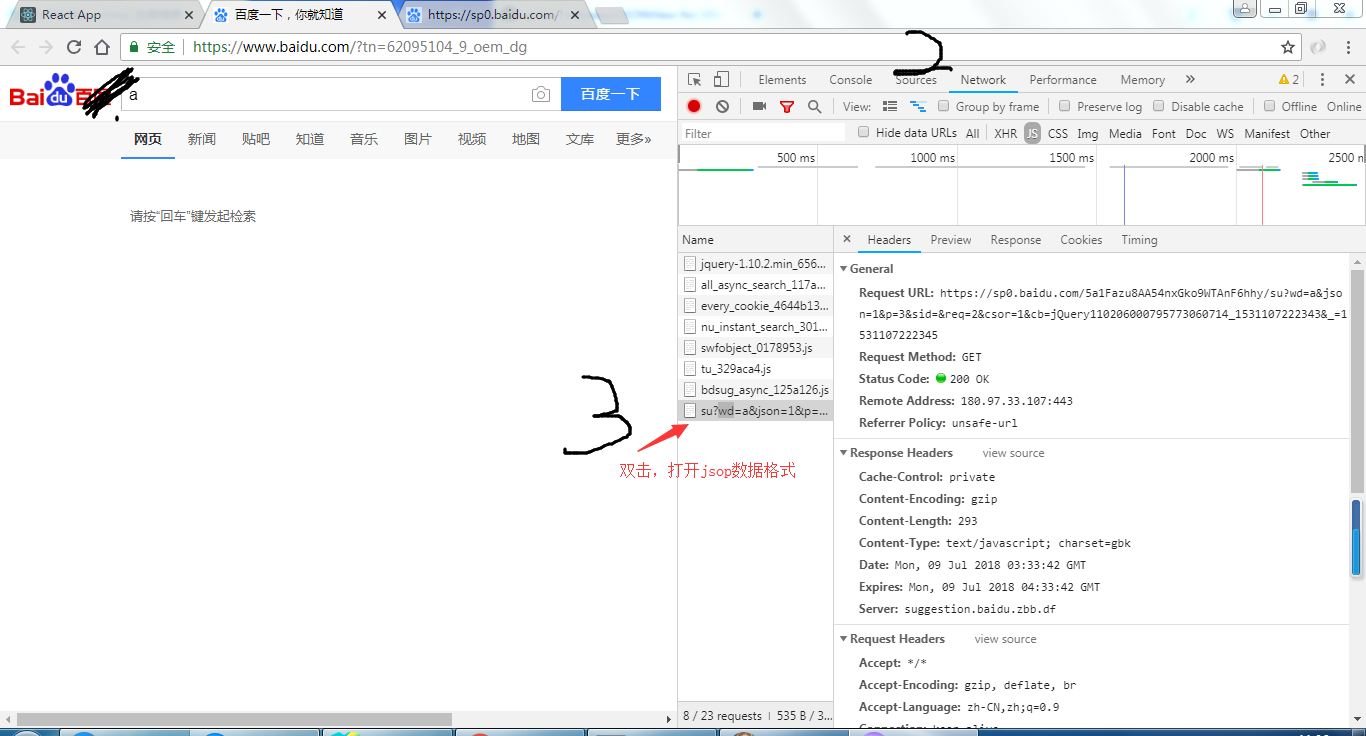The height and width of the screenshot is (736, 1366).
Task: Open the Preview tab of the request
Action: (x=951, y=240)
